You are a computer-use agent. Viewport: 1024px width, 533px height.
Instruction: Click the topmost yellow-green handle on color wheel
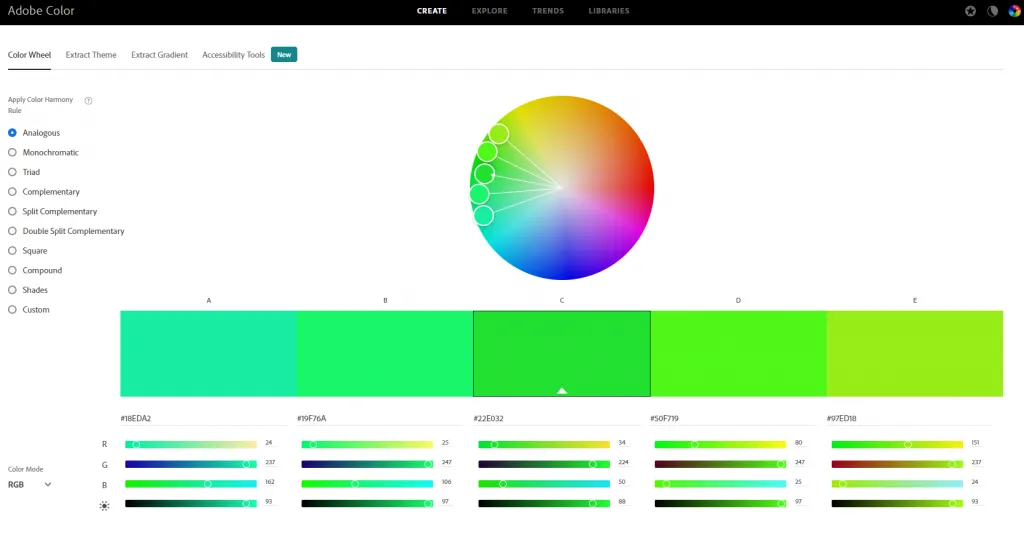click(499, 134)
